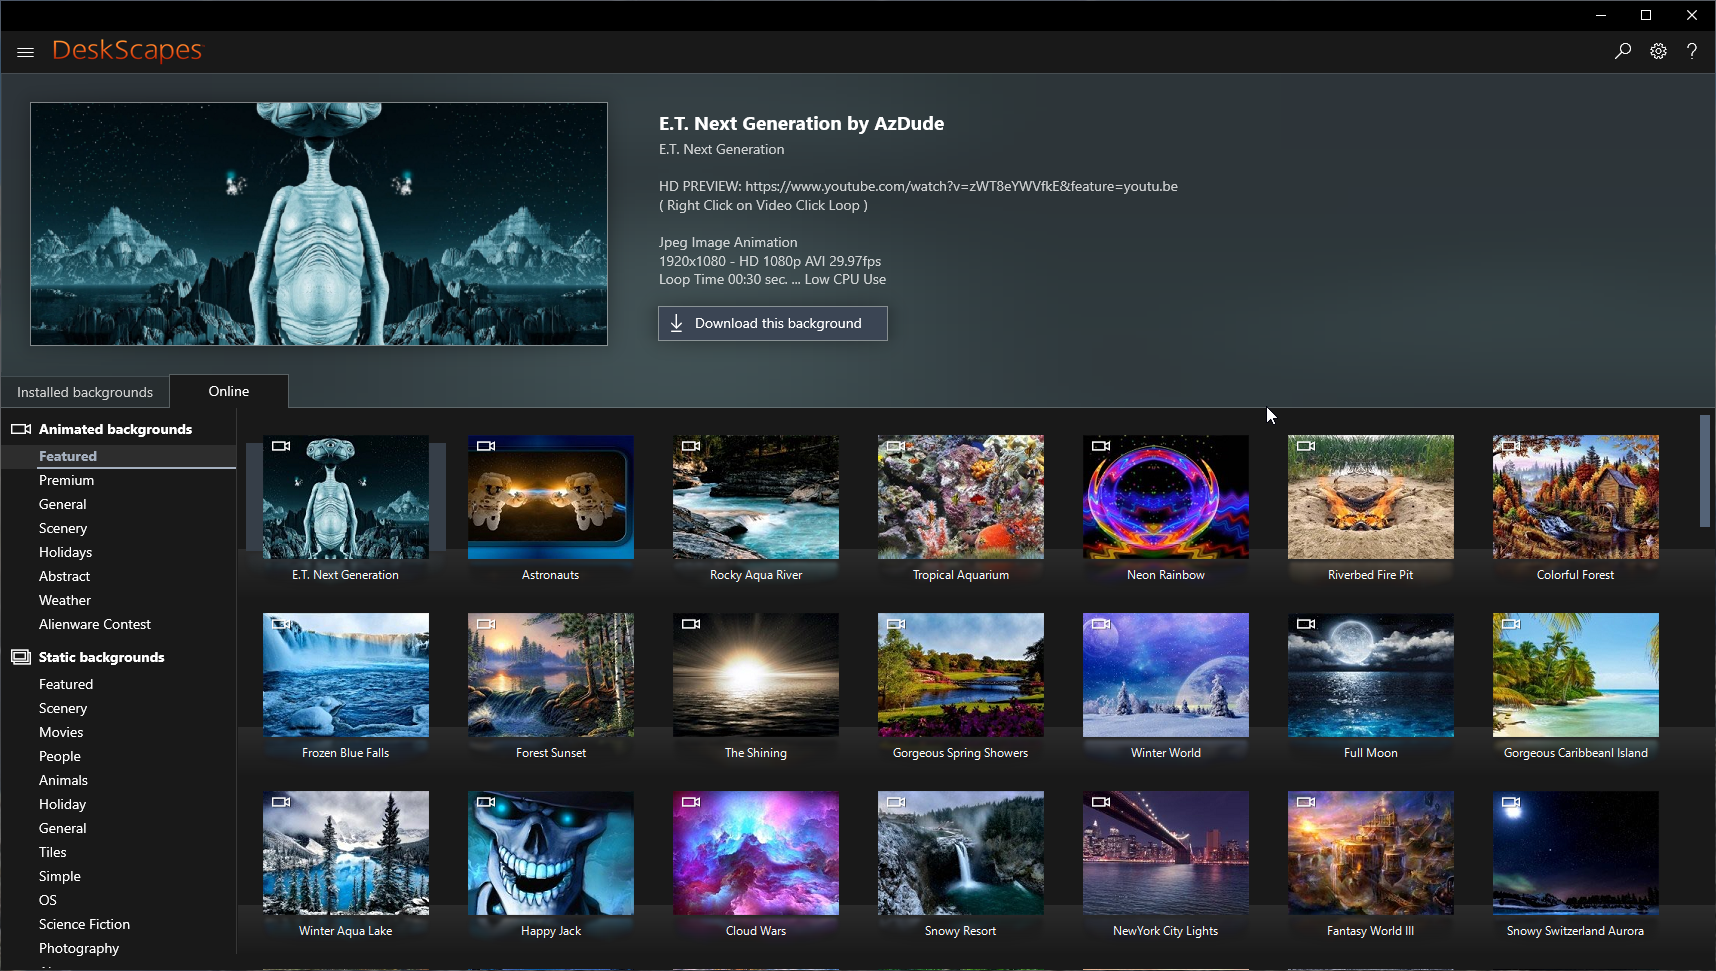
Task: Open the Alienware Contest category
Action: click(95, 624)
